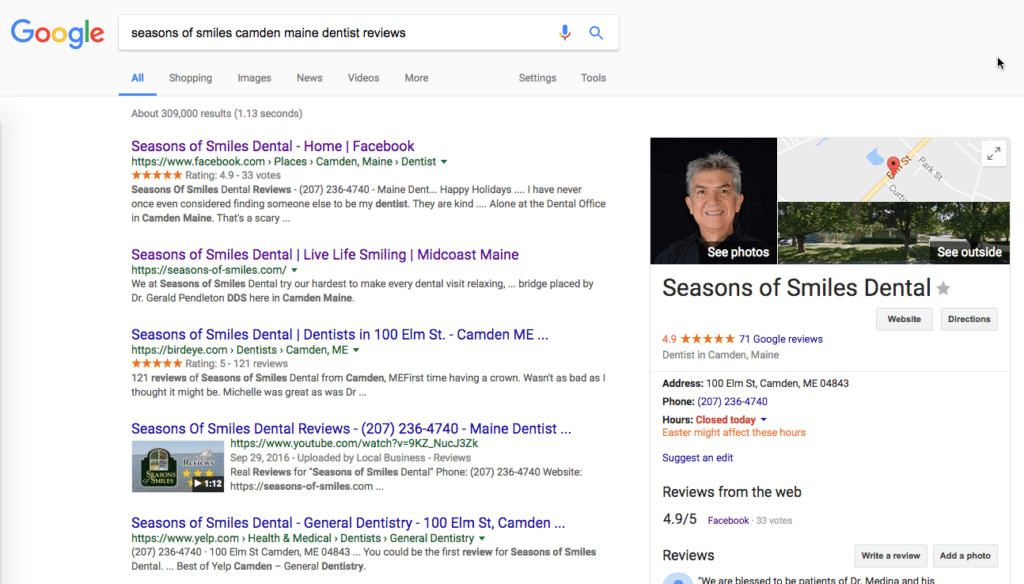
Task: Expand the Closed today hours dropdown
Action: pos(763,419)
